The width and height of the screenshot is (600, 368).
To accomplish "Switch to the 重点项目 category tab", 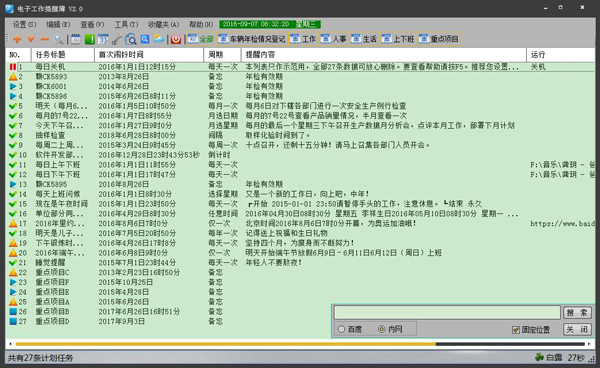I will pos(439,39).
